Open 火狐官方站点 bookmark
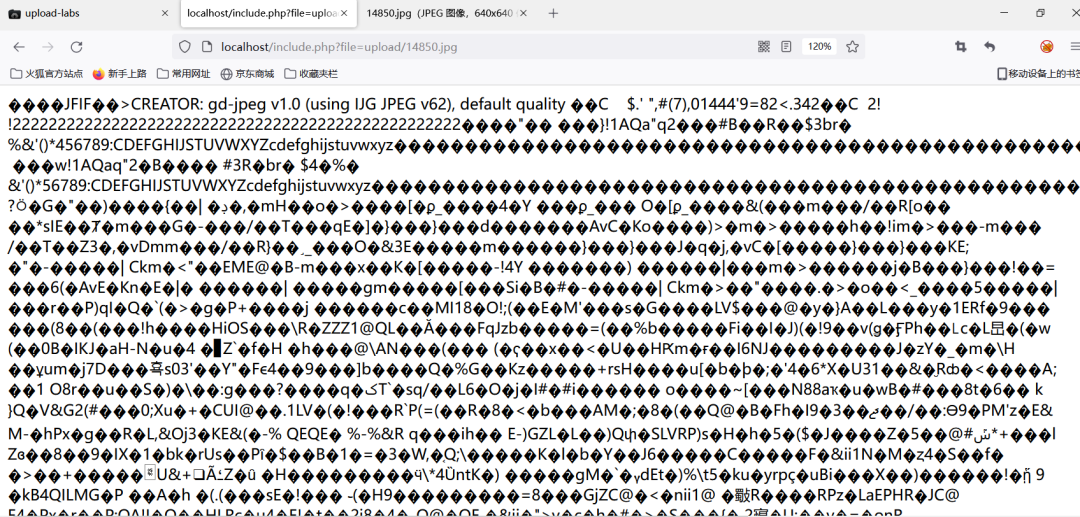The width and height of the screenshot is (1080, 517). (x=47, y=74)
